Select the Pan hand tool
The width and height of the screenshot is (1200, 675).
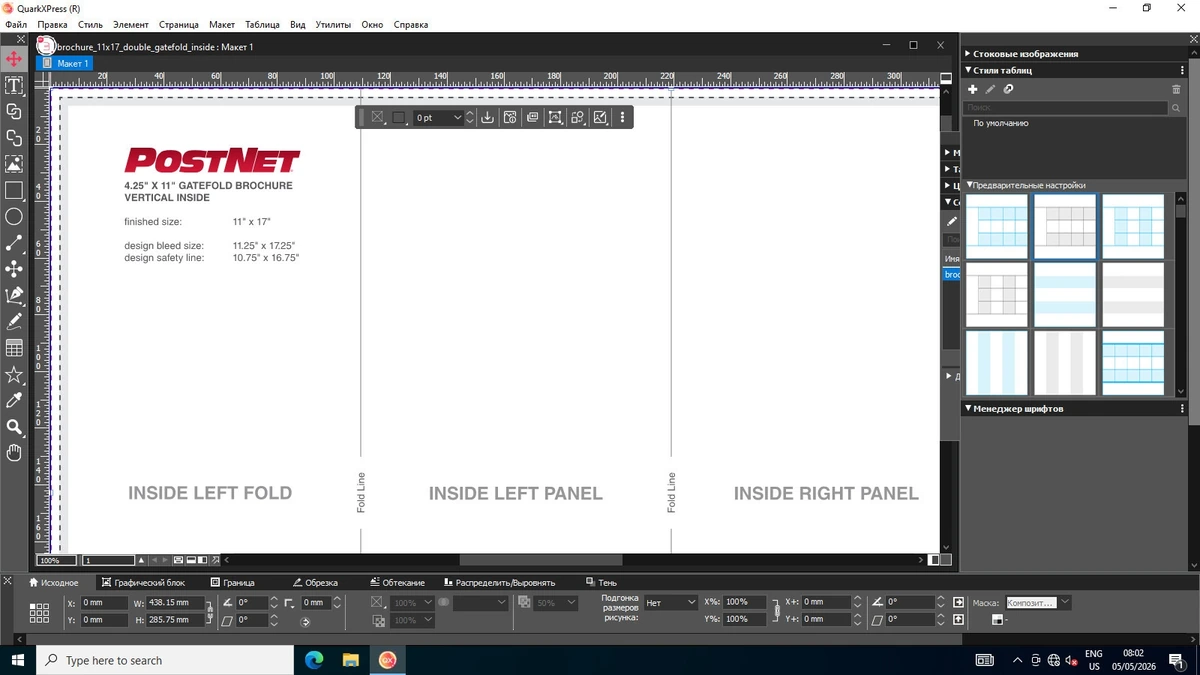14,453
